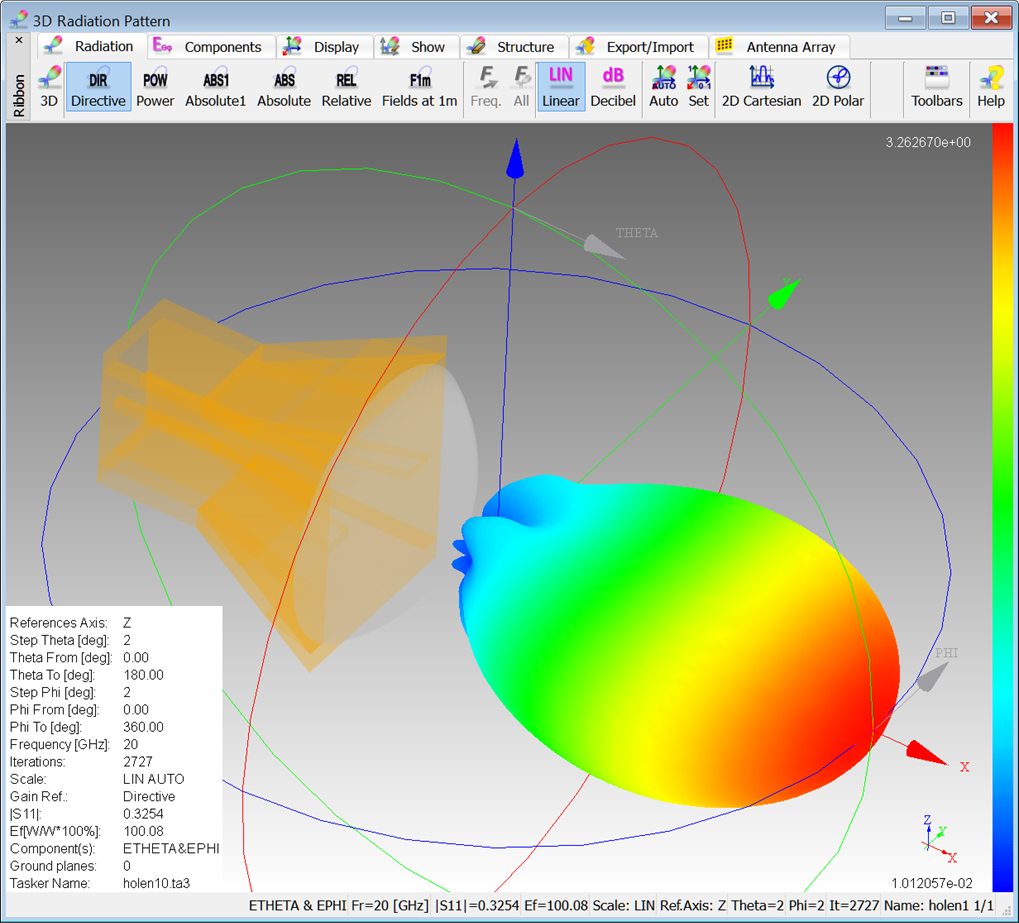Click the Tasker Name holen10.ta3
Image resolution: width=1019 pixels, height=923 pixels.
(x=157, y=883)
